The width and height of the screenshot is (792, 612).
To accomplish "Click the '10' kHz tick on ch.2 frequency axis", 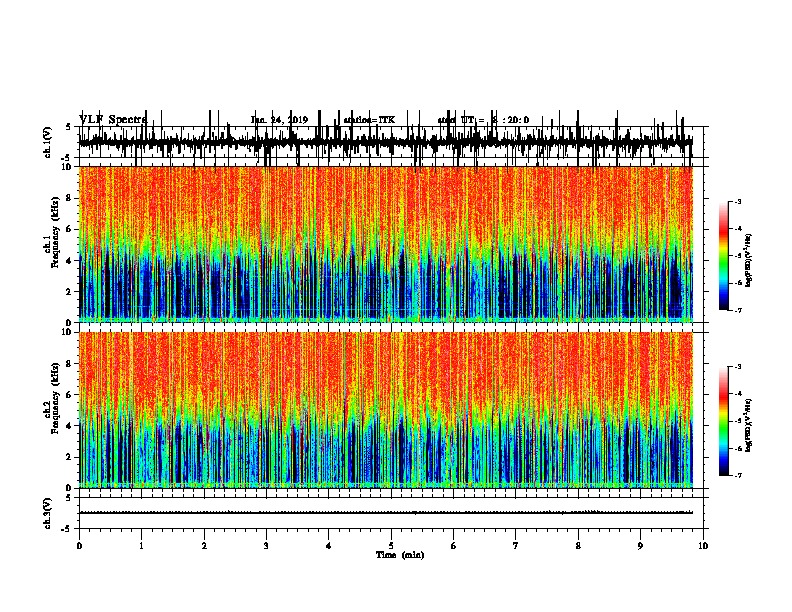I will (x=67, y=332).
